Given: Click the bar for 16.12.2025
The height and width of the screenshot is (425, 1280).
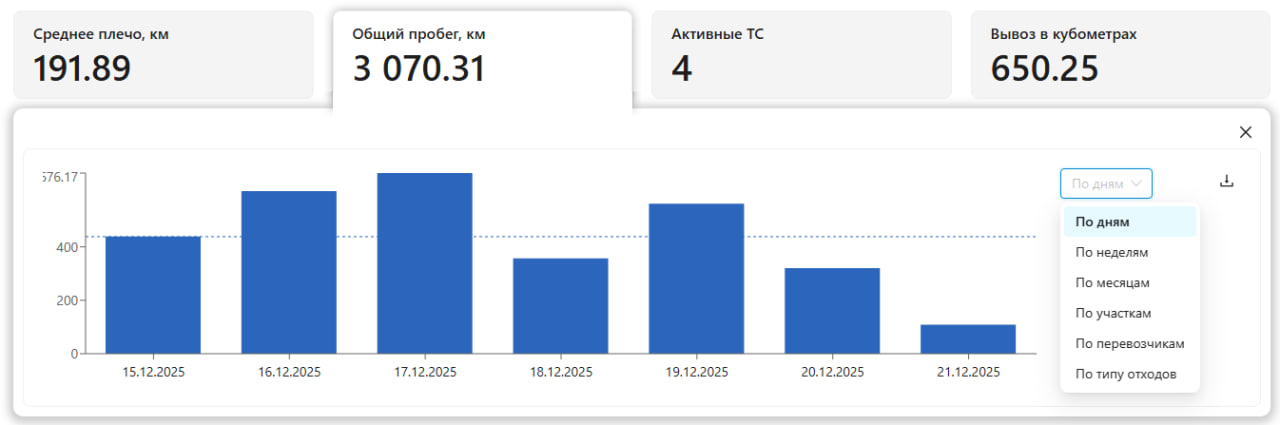Looking at the screenshot, I should tap(289, 272).
